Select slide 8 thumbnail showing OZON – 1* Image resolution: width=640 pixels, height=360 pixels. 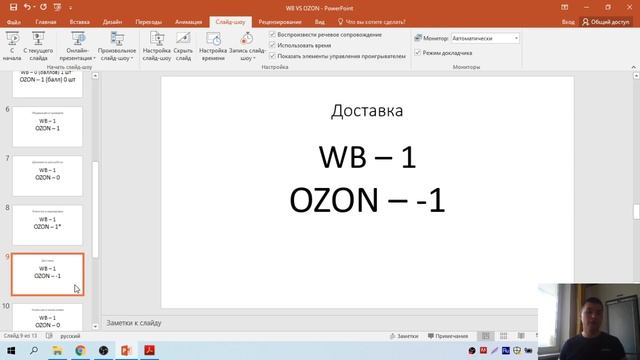[47, 225]
